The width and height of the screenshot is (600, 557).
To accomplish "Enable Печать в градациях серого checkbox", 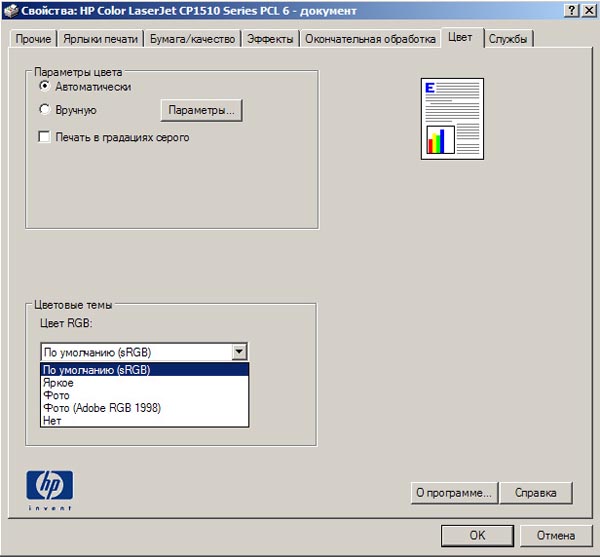I will pos(44,137).
